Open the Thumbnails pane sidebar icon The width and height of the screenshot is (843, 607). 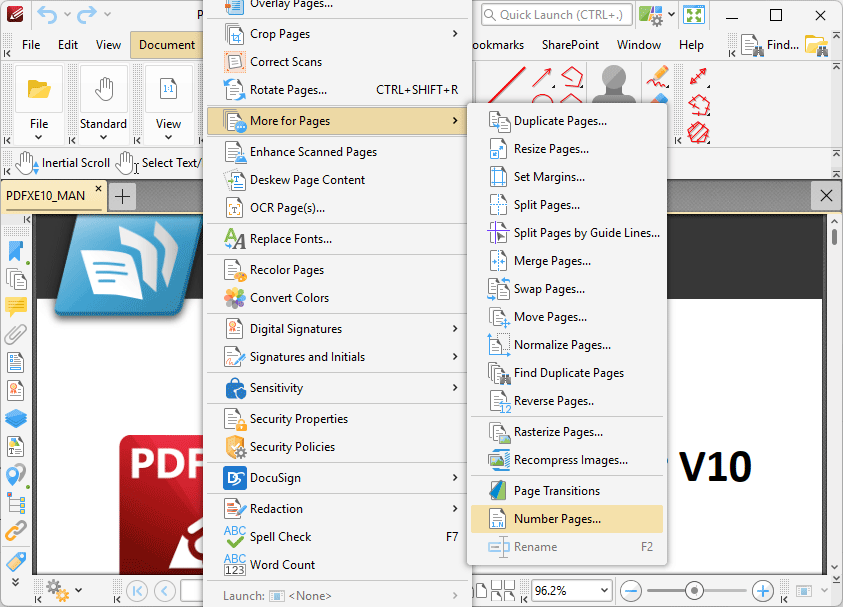pos(16,280)
